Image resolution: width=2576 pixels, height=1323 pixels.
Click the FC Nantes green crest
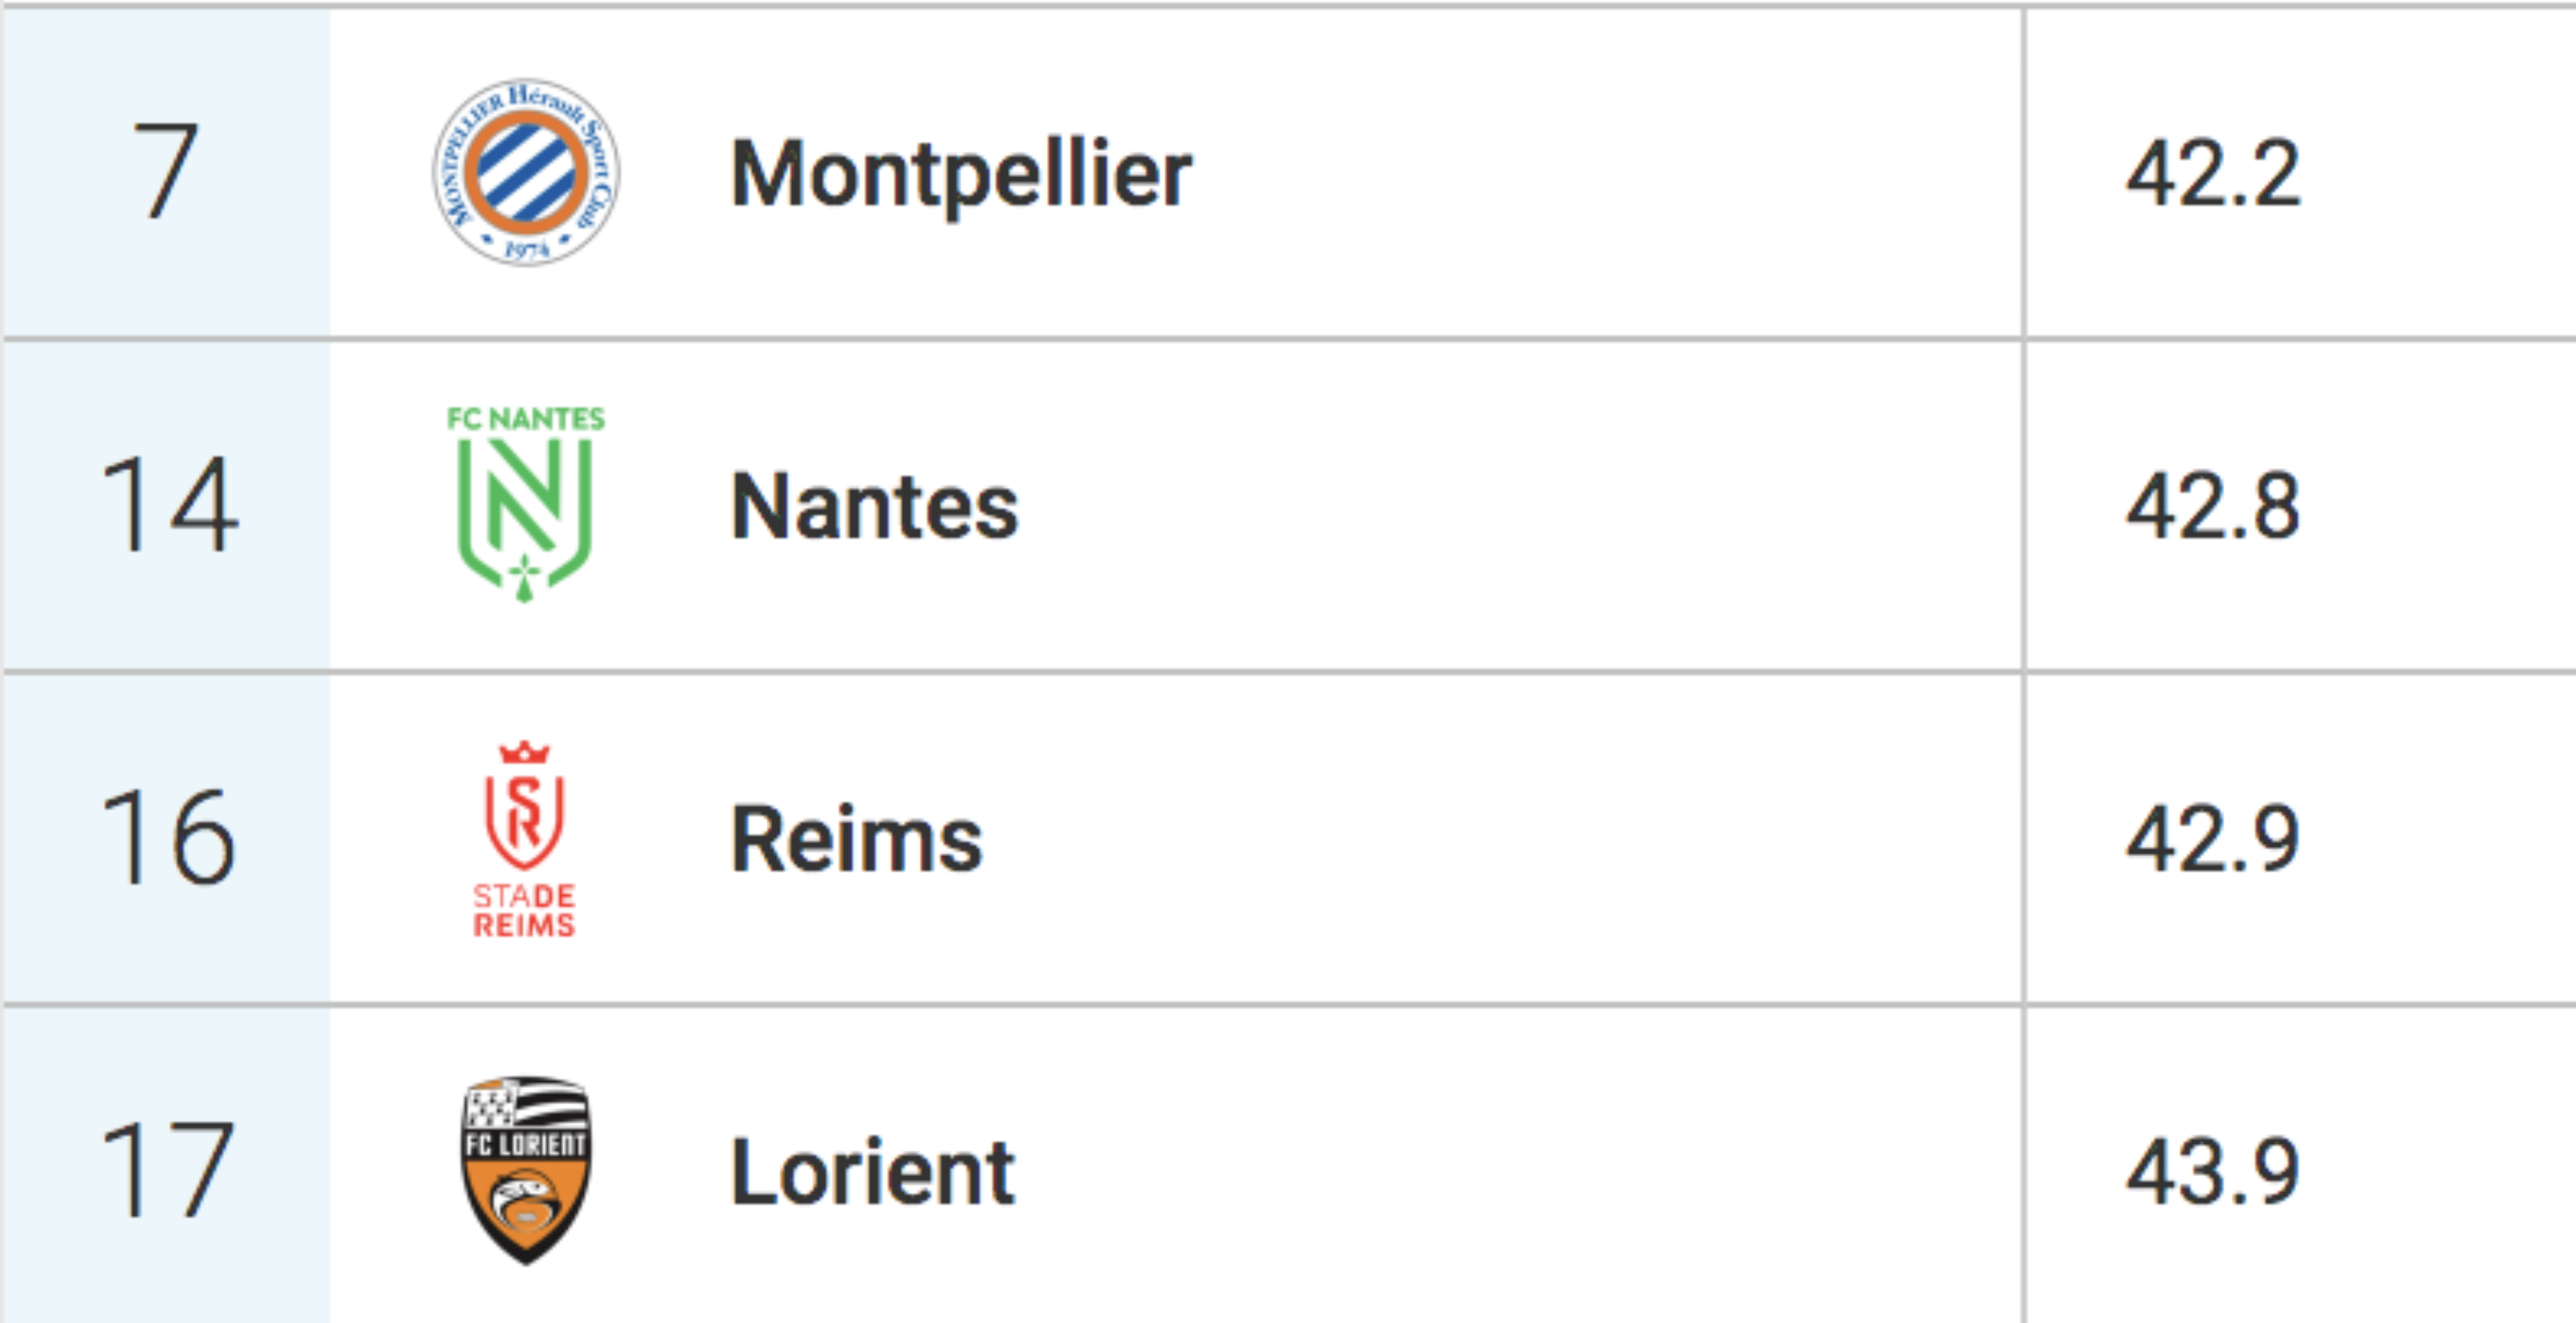tap(526, 504)
